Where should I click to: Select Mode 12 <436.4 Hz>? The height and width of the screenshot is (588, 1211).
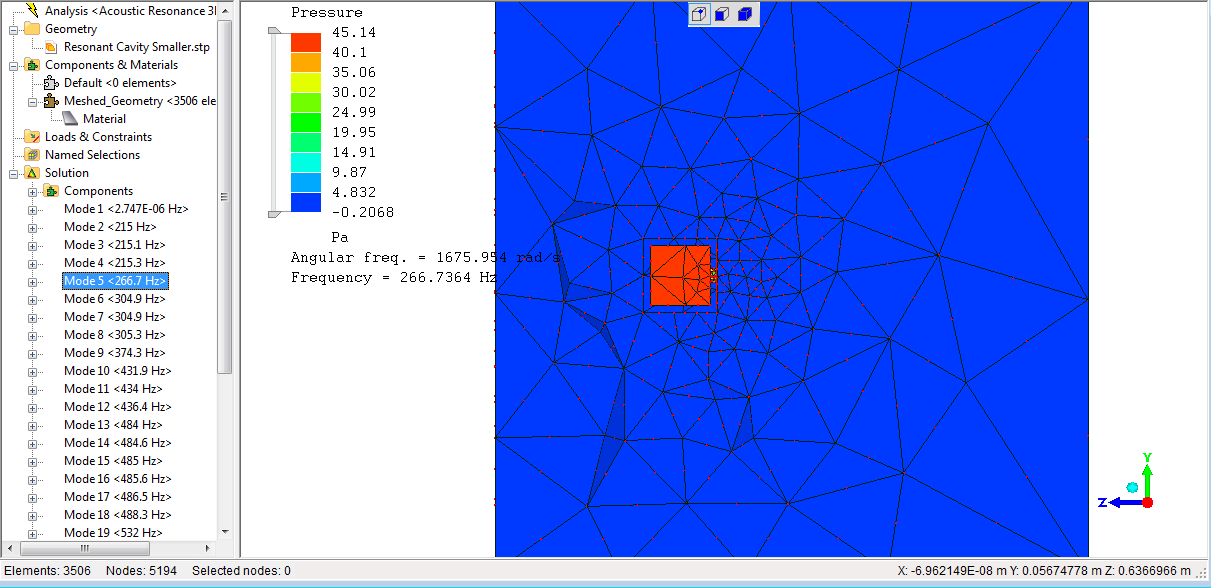[x=118, y=407]
